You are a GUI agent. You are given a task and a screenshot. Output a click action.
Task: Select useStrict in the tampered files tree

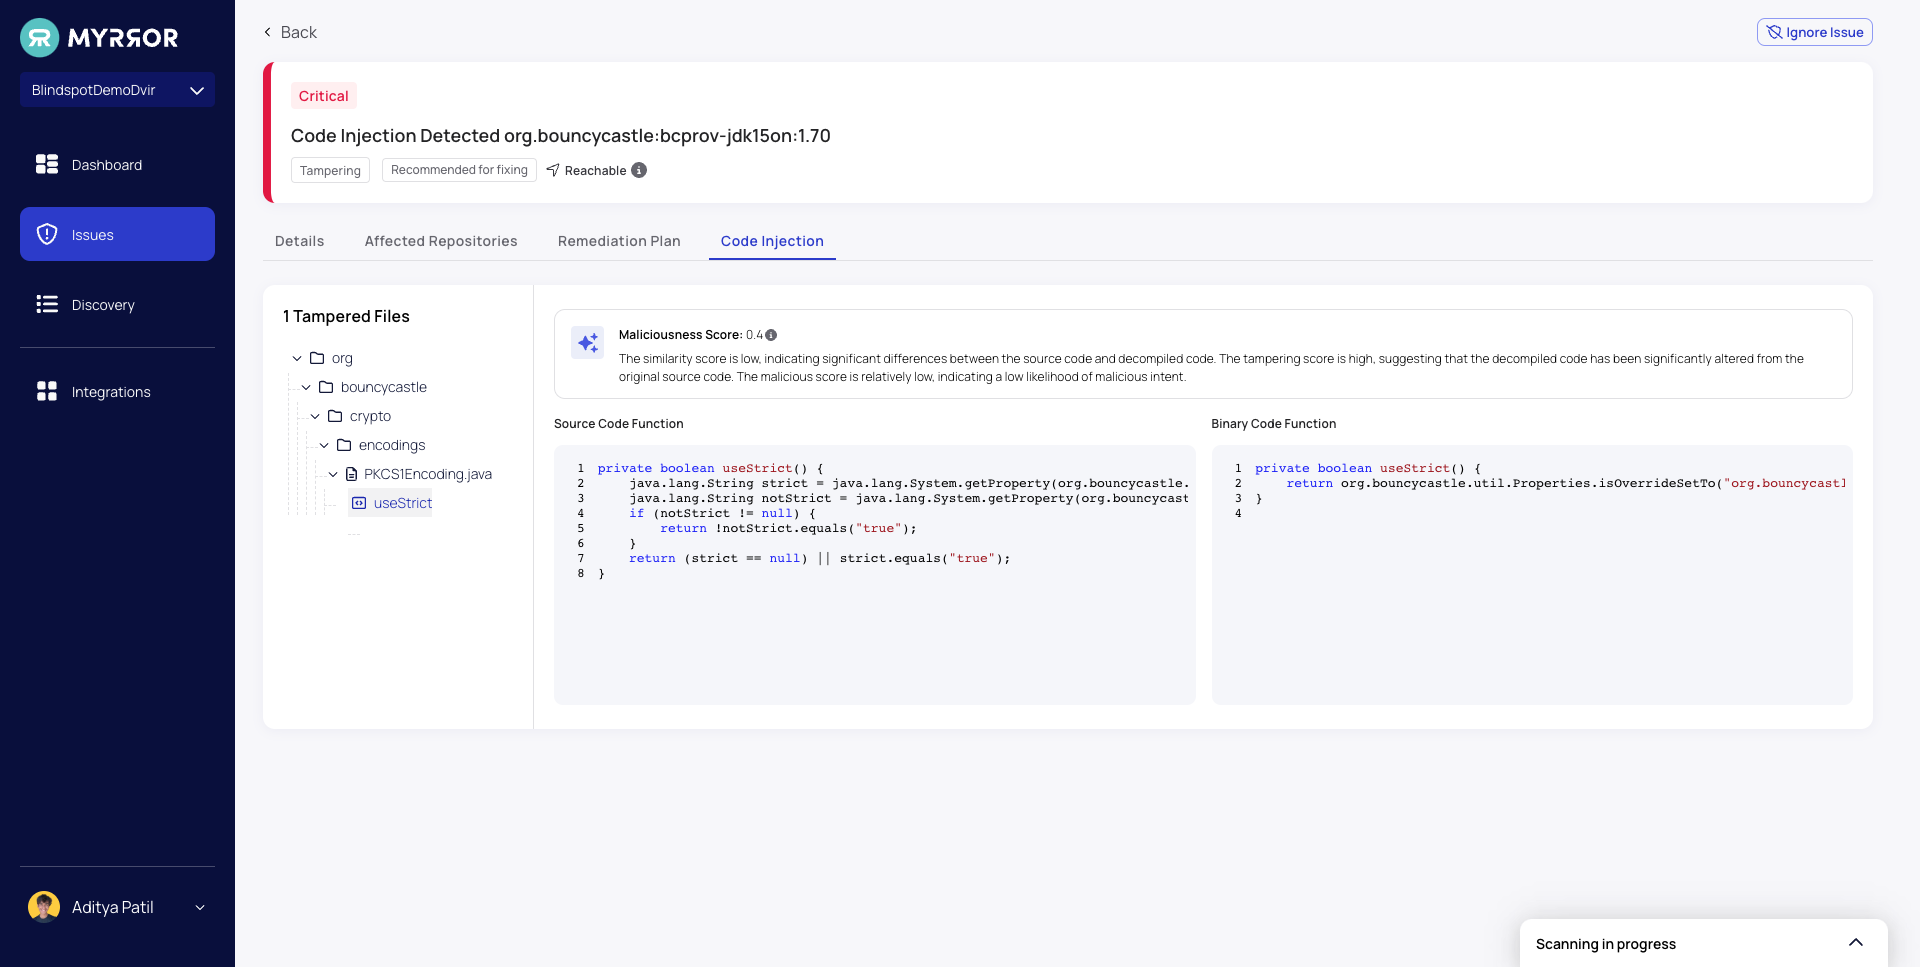click(391, 503)
